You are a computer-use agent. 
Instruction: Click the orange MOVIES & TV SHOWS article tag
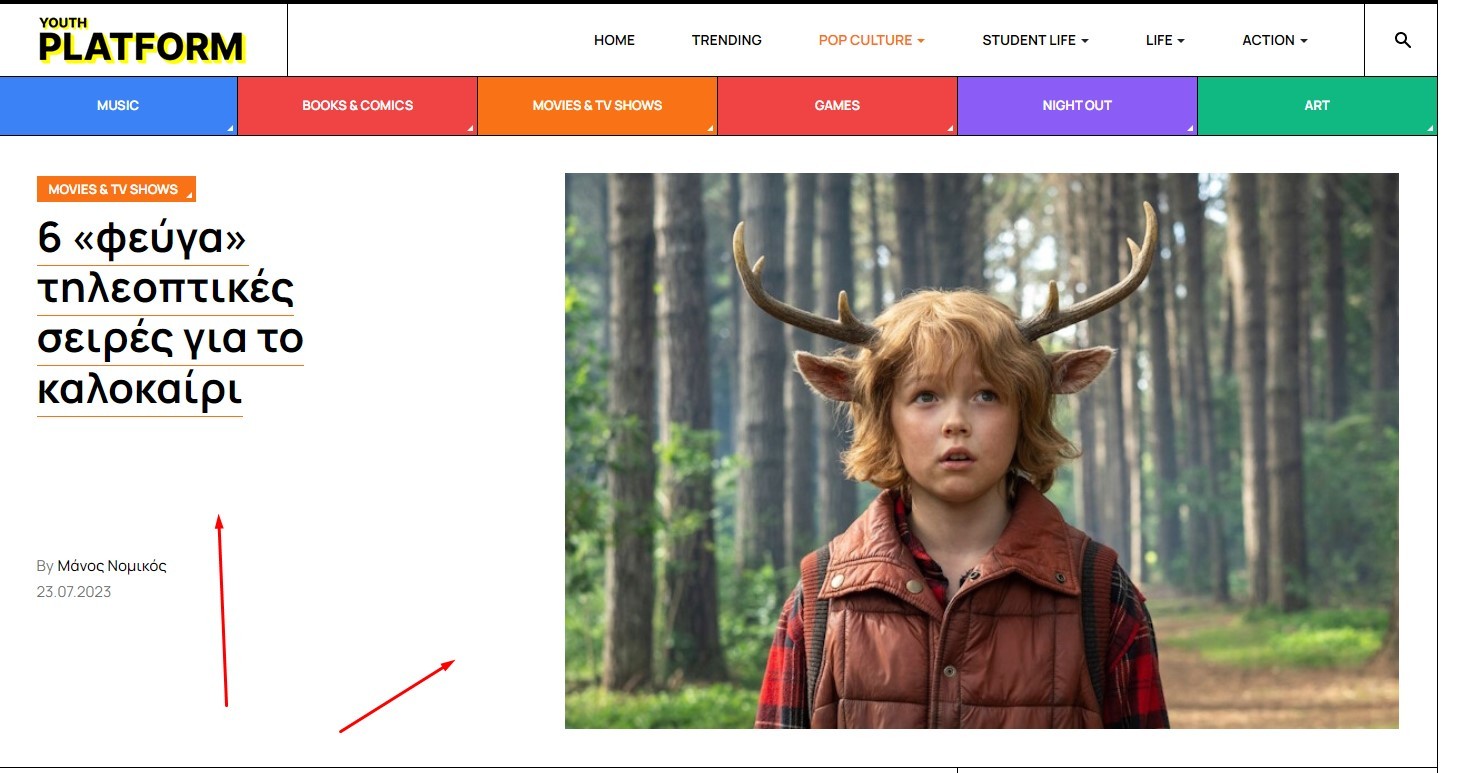click(113, 189)
